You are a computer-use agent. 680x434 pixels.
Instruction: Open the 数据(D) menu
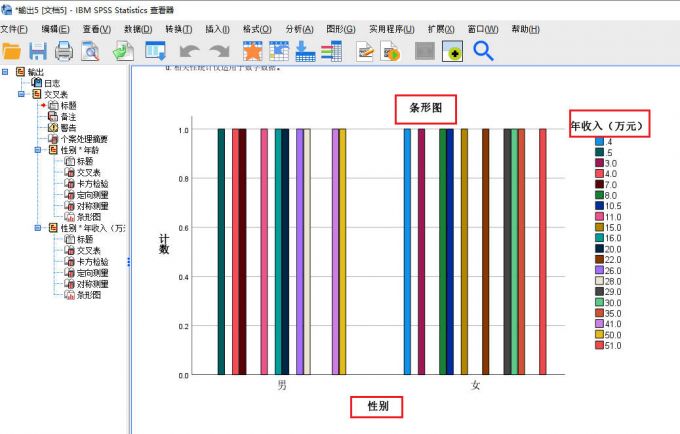138,29
